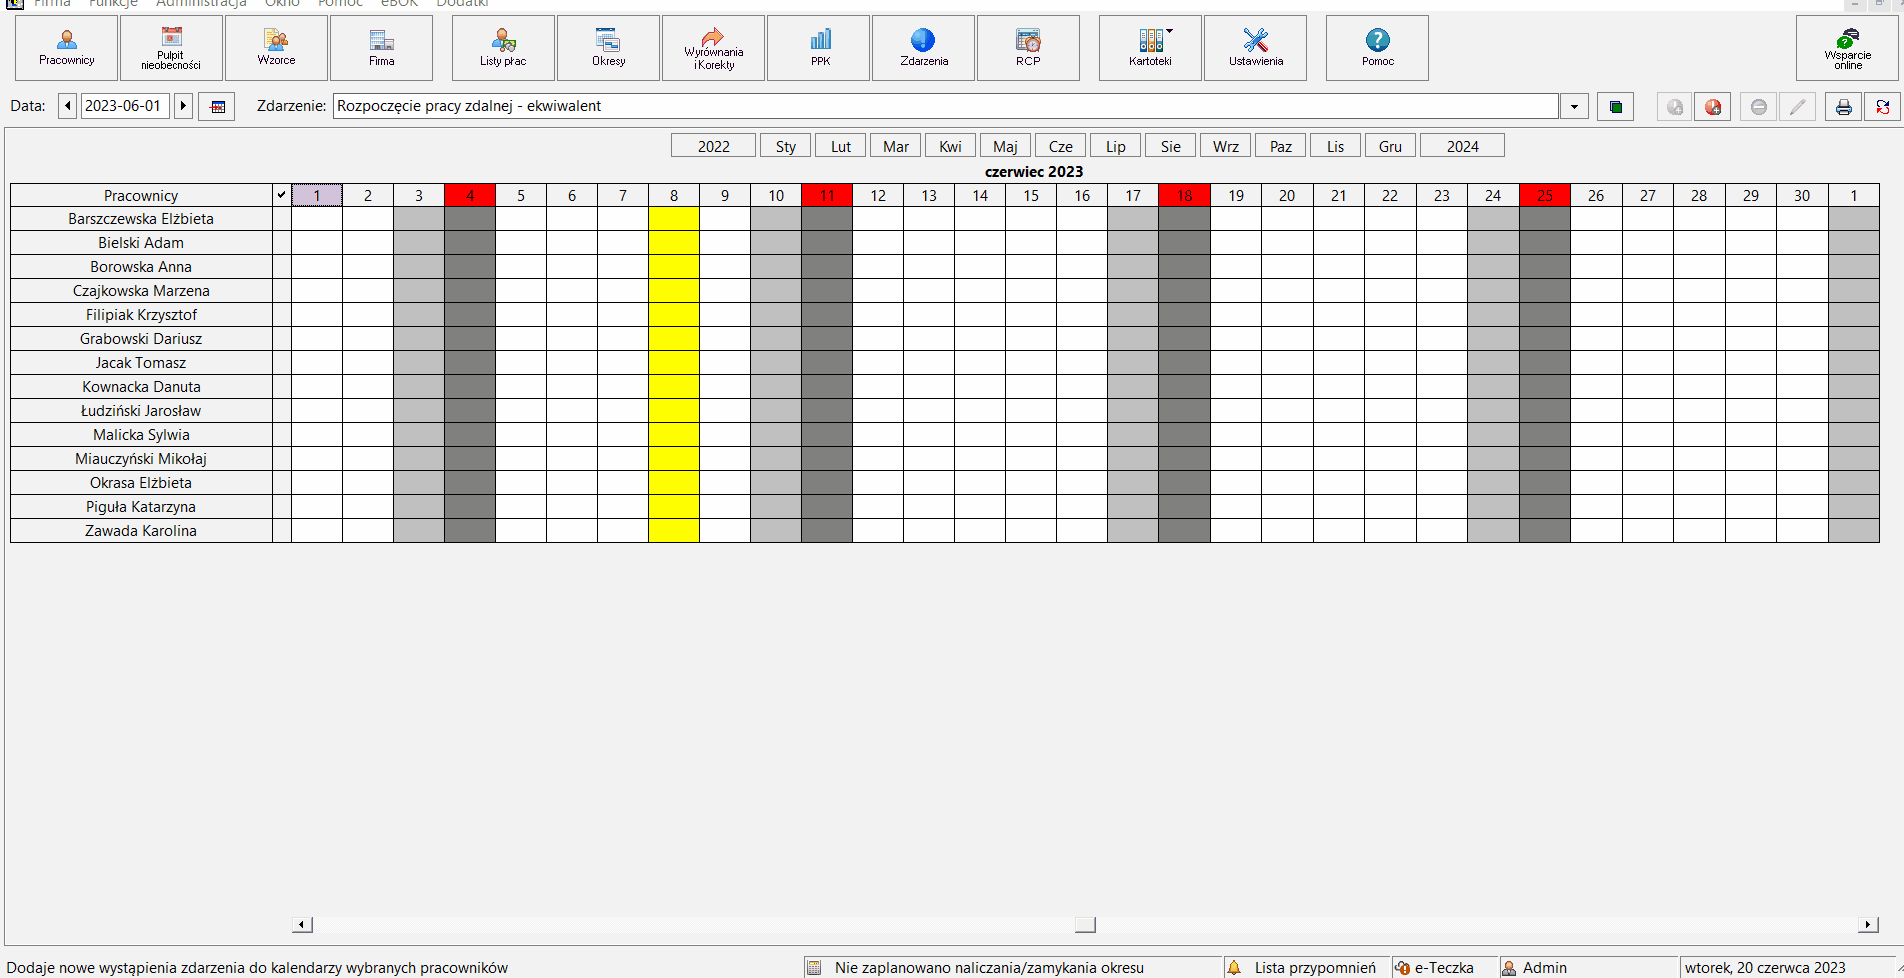Click the red add-event icon
This screenshot has height=978, width=1904.
click(1713, 107)
